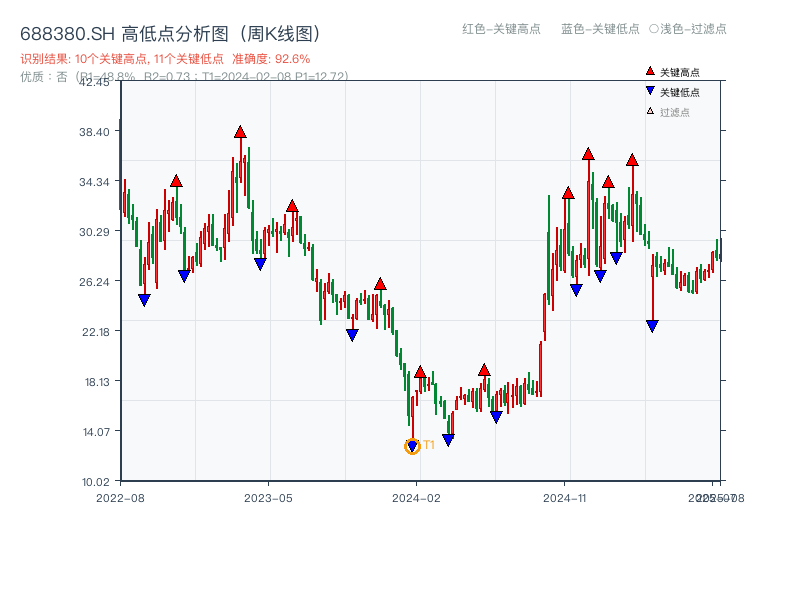Click the red marker above the 18.13 rebound area
This screenshot has height=600, width=800.
pos(484,370)
